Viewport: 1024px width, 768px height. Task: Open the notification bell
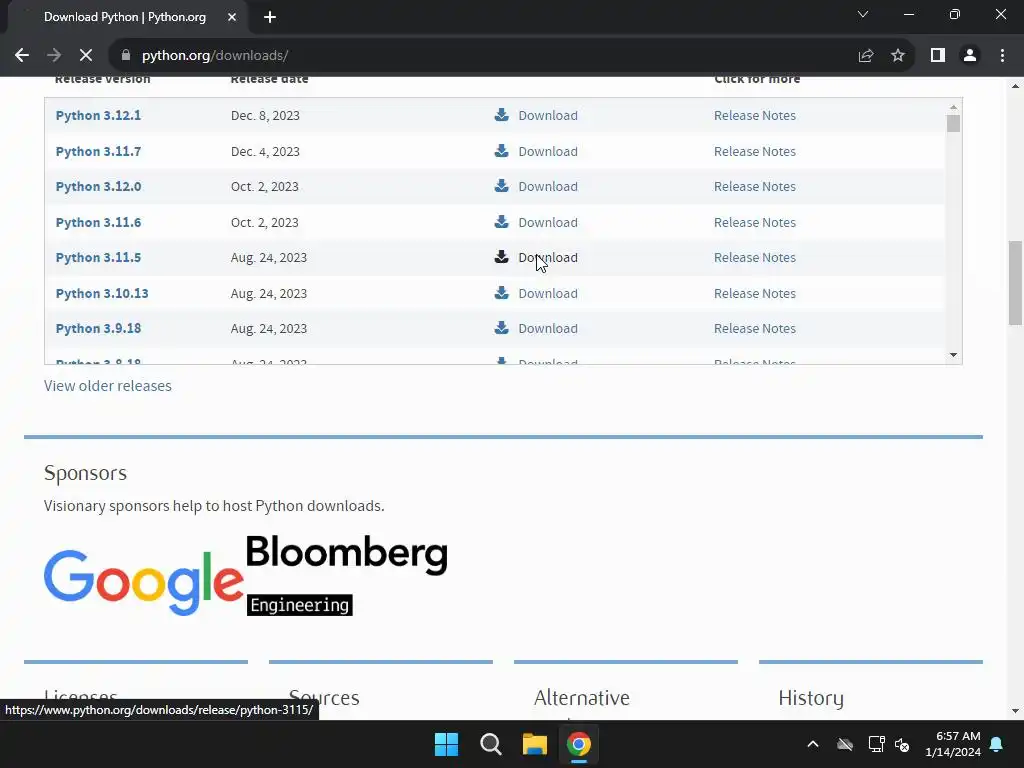pyautogui.click(x=997, y=744)
